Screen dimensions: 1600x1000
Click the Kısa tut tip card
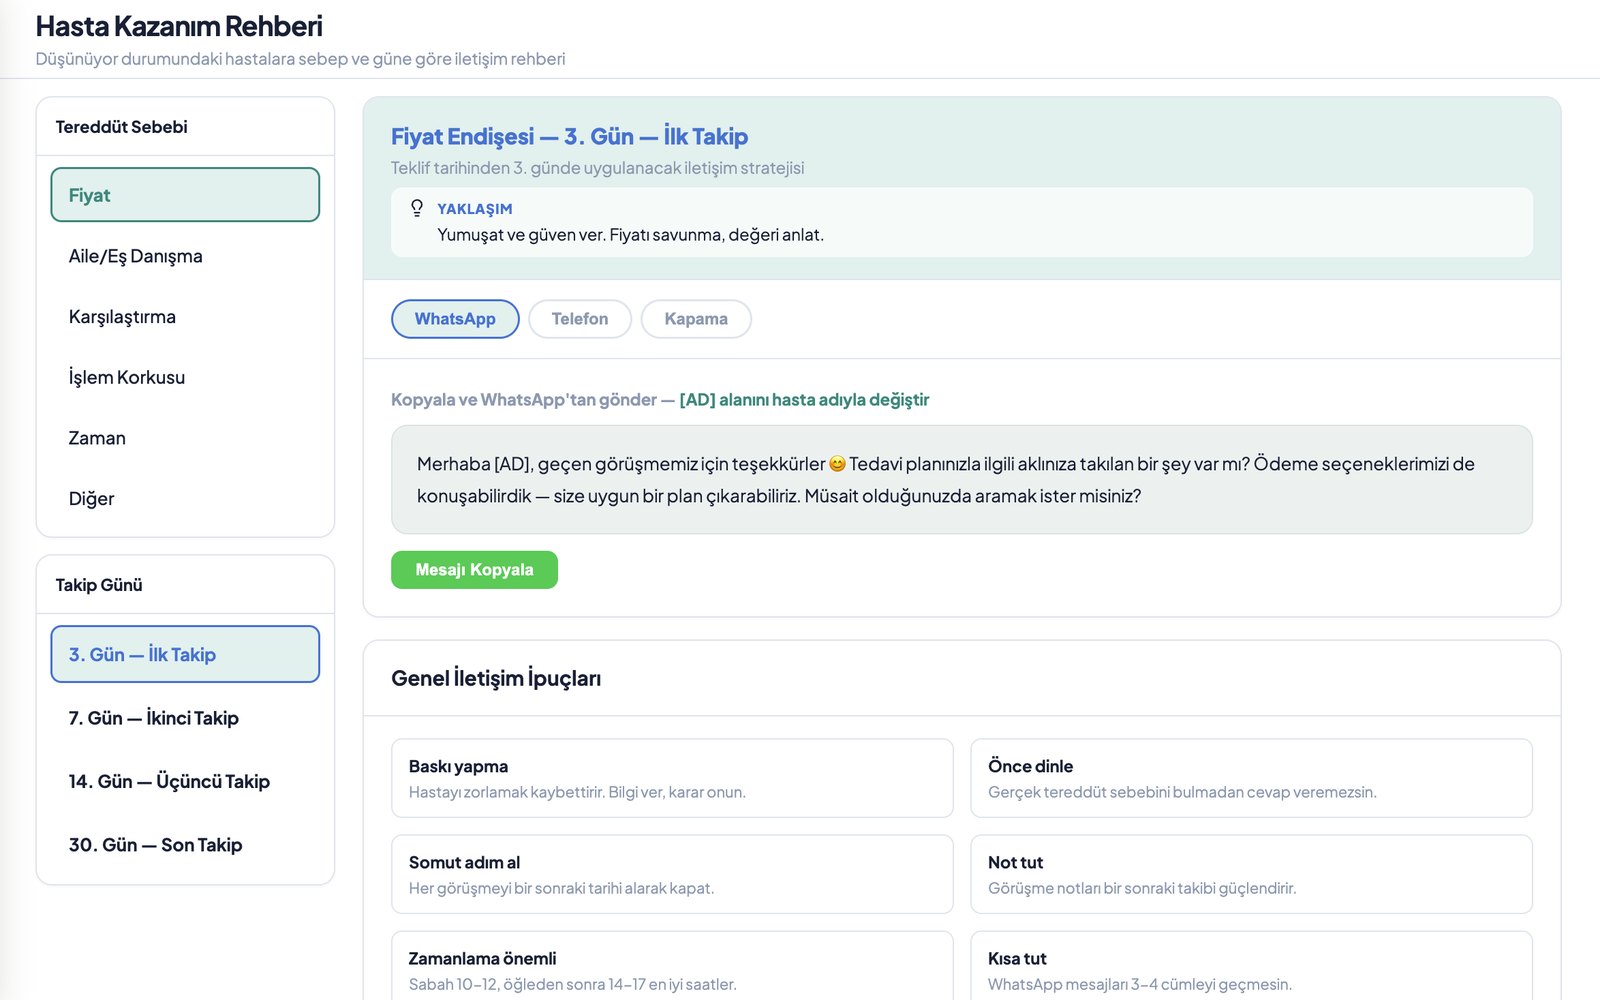point(1251,966)
